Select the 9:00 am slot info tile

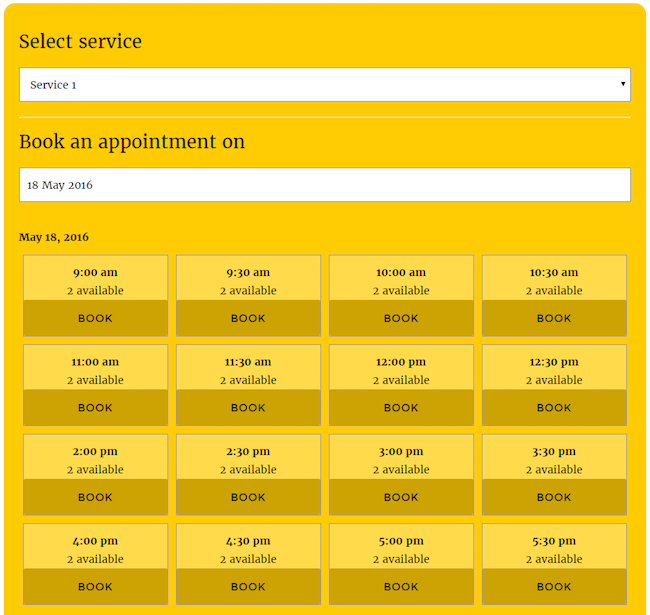pos(95,279)
